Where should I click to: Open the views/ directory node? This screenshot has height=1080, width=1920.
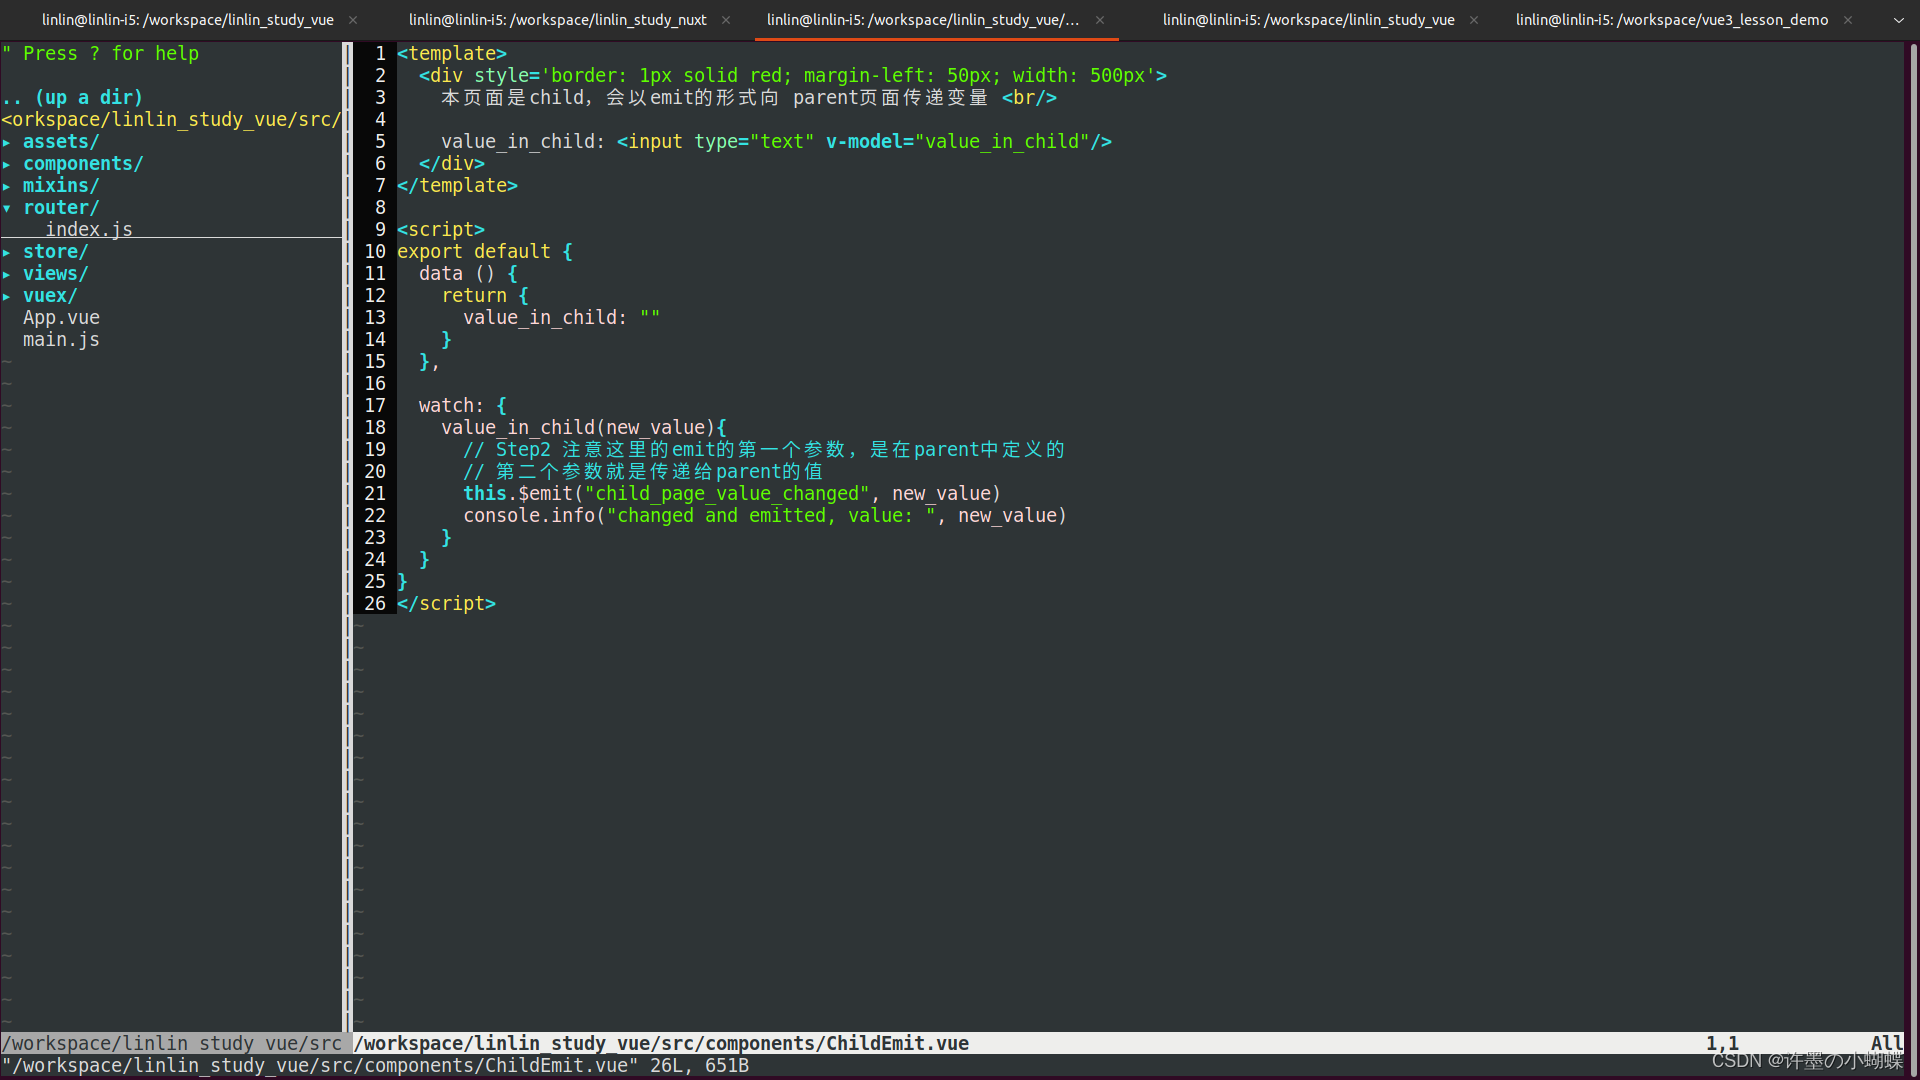point(55,274)
